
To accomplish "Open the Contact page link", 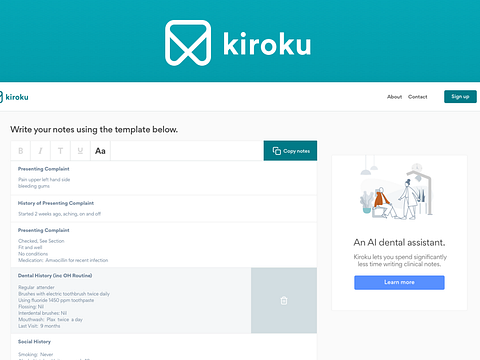I will point(417,97).
